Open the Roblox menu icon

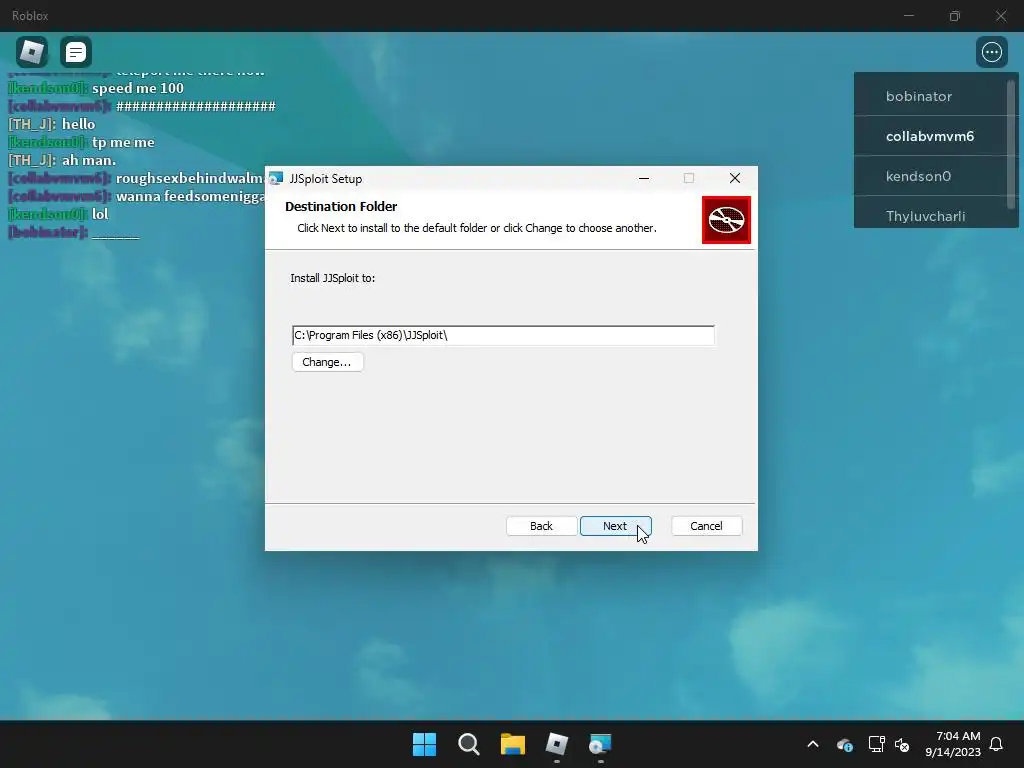32,52
